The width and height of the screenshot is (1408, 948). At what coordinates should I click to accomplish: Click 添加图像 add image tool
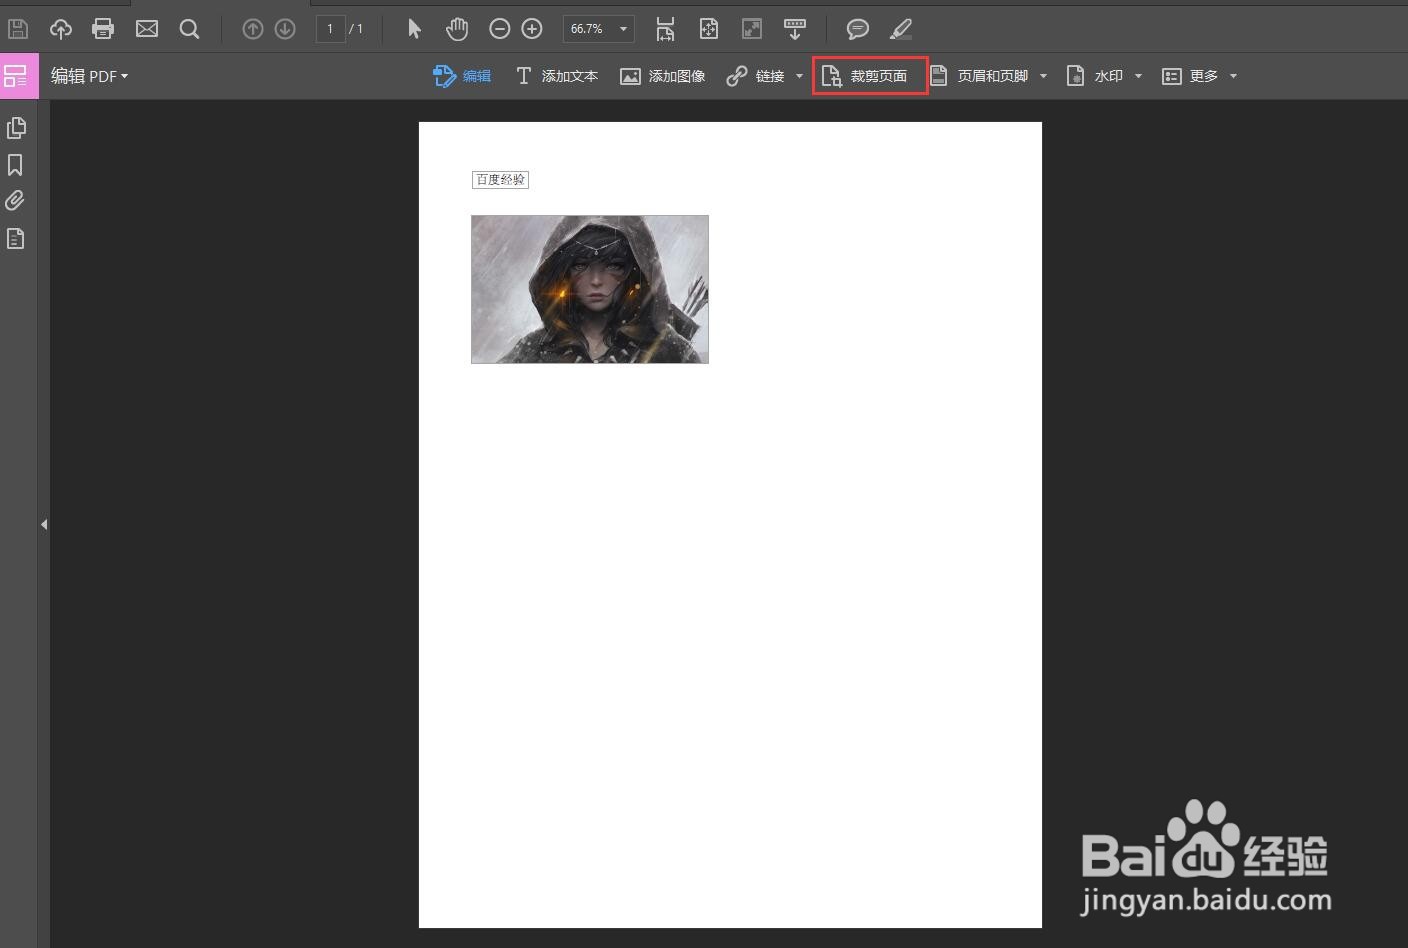tap(663, 76)
